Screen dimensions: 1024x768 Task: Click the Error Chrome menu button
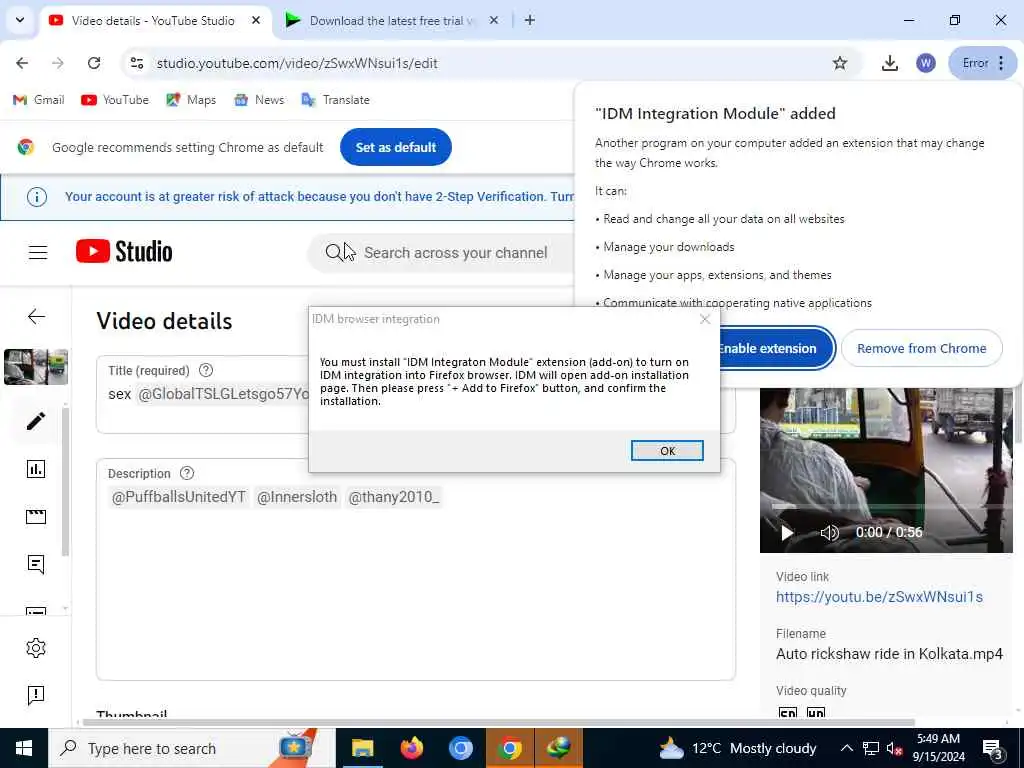(x=982, y=63)
